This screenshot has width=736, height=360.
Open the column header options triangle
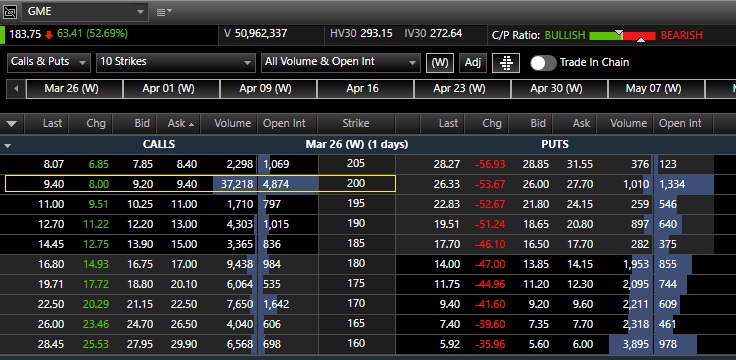12,124
